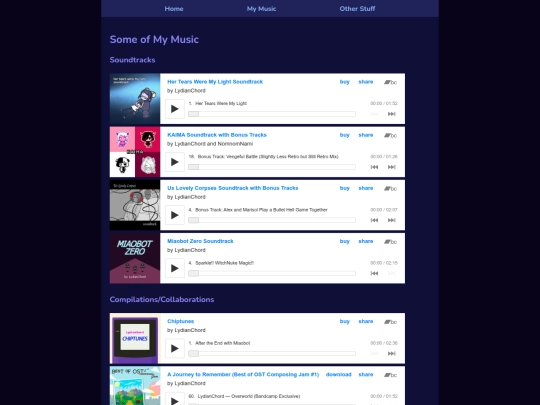Play the Miaobot Zero Soundtrack track
This screenshot has width=540, height=405.
[175, 268]
